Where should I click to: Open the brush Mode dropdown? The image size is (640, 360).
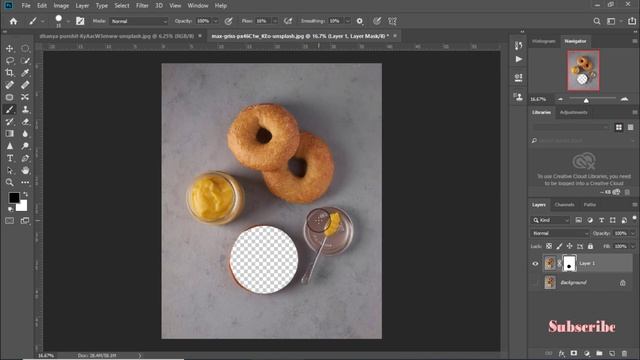click(x=139, y=21)
